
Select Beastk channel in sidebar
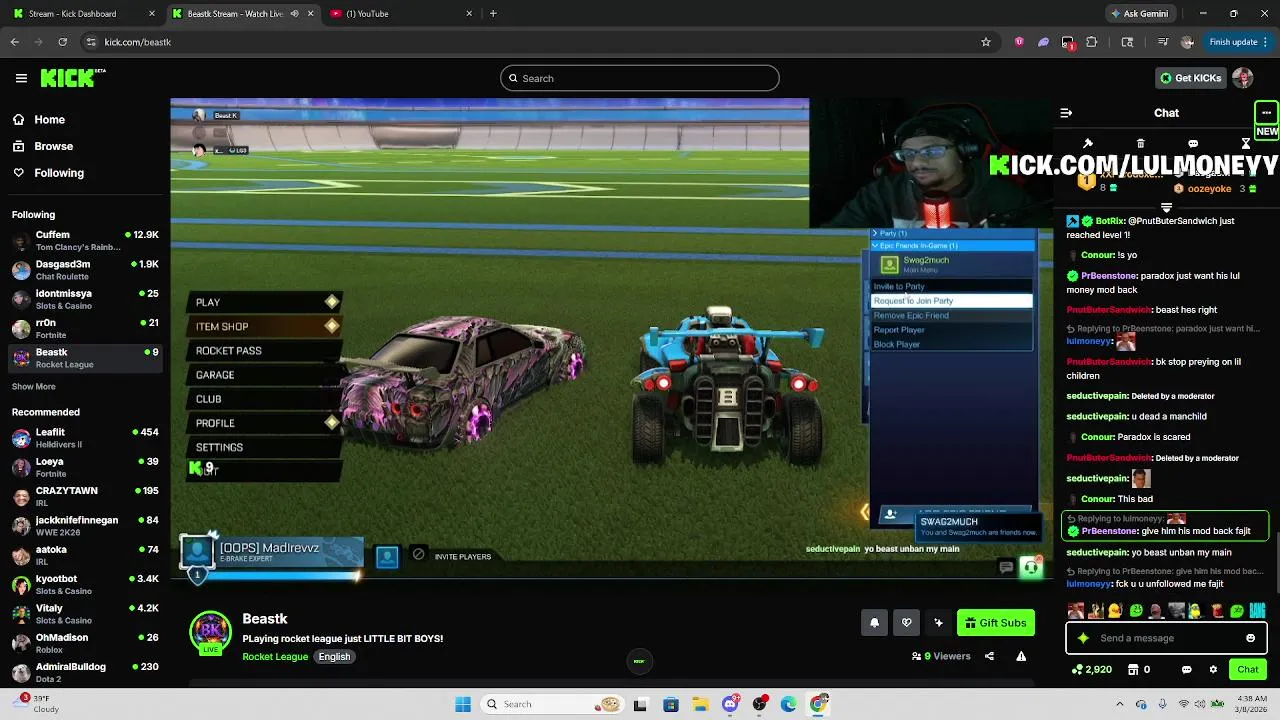click(84, 357)
